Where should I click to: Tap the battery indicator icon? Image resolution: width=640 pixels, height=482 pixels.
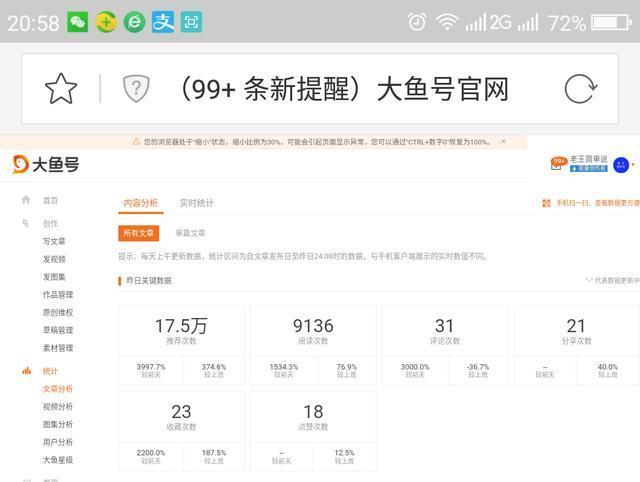[x=611, y=22]
